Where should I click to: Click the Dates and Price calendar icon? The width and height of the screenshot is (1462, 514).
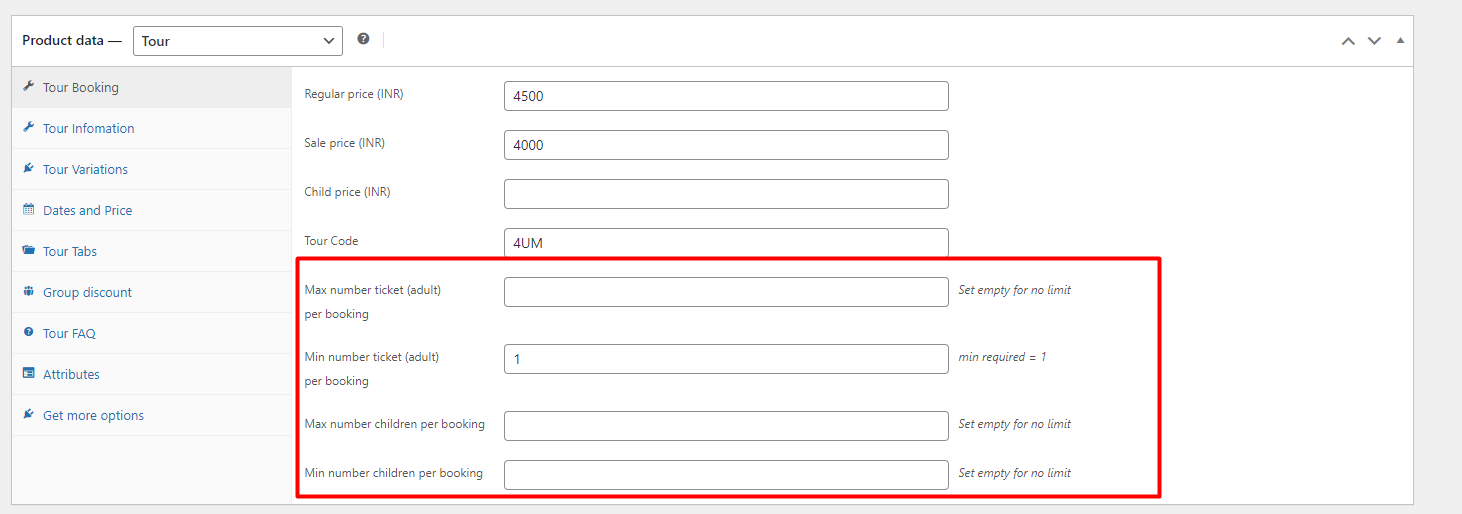click(28, 209)
